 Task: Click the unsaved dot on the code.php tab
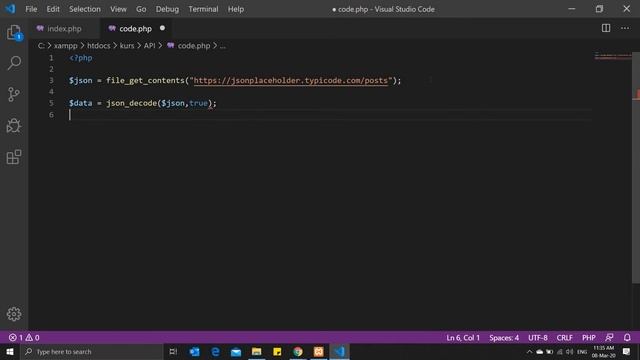coord(162,28)
